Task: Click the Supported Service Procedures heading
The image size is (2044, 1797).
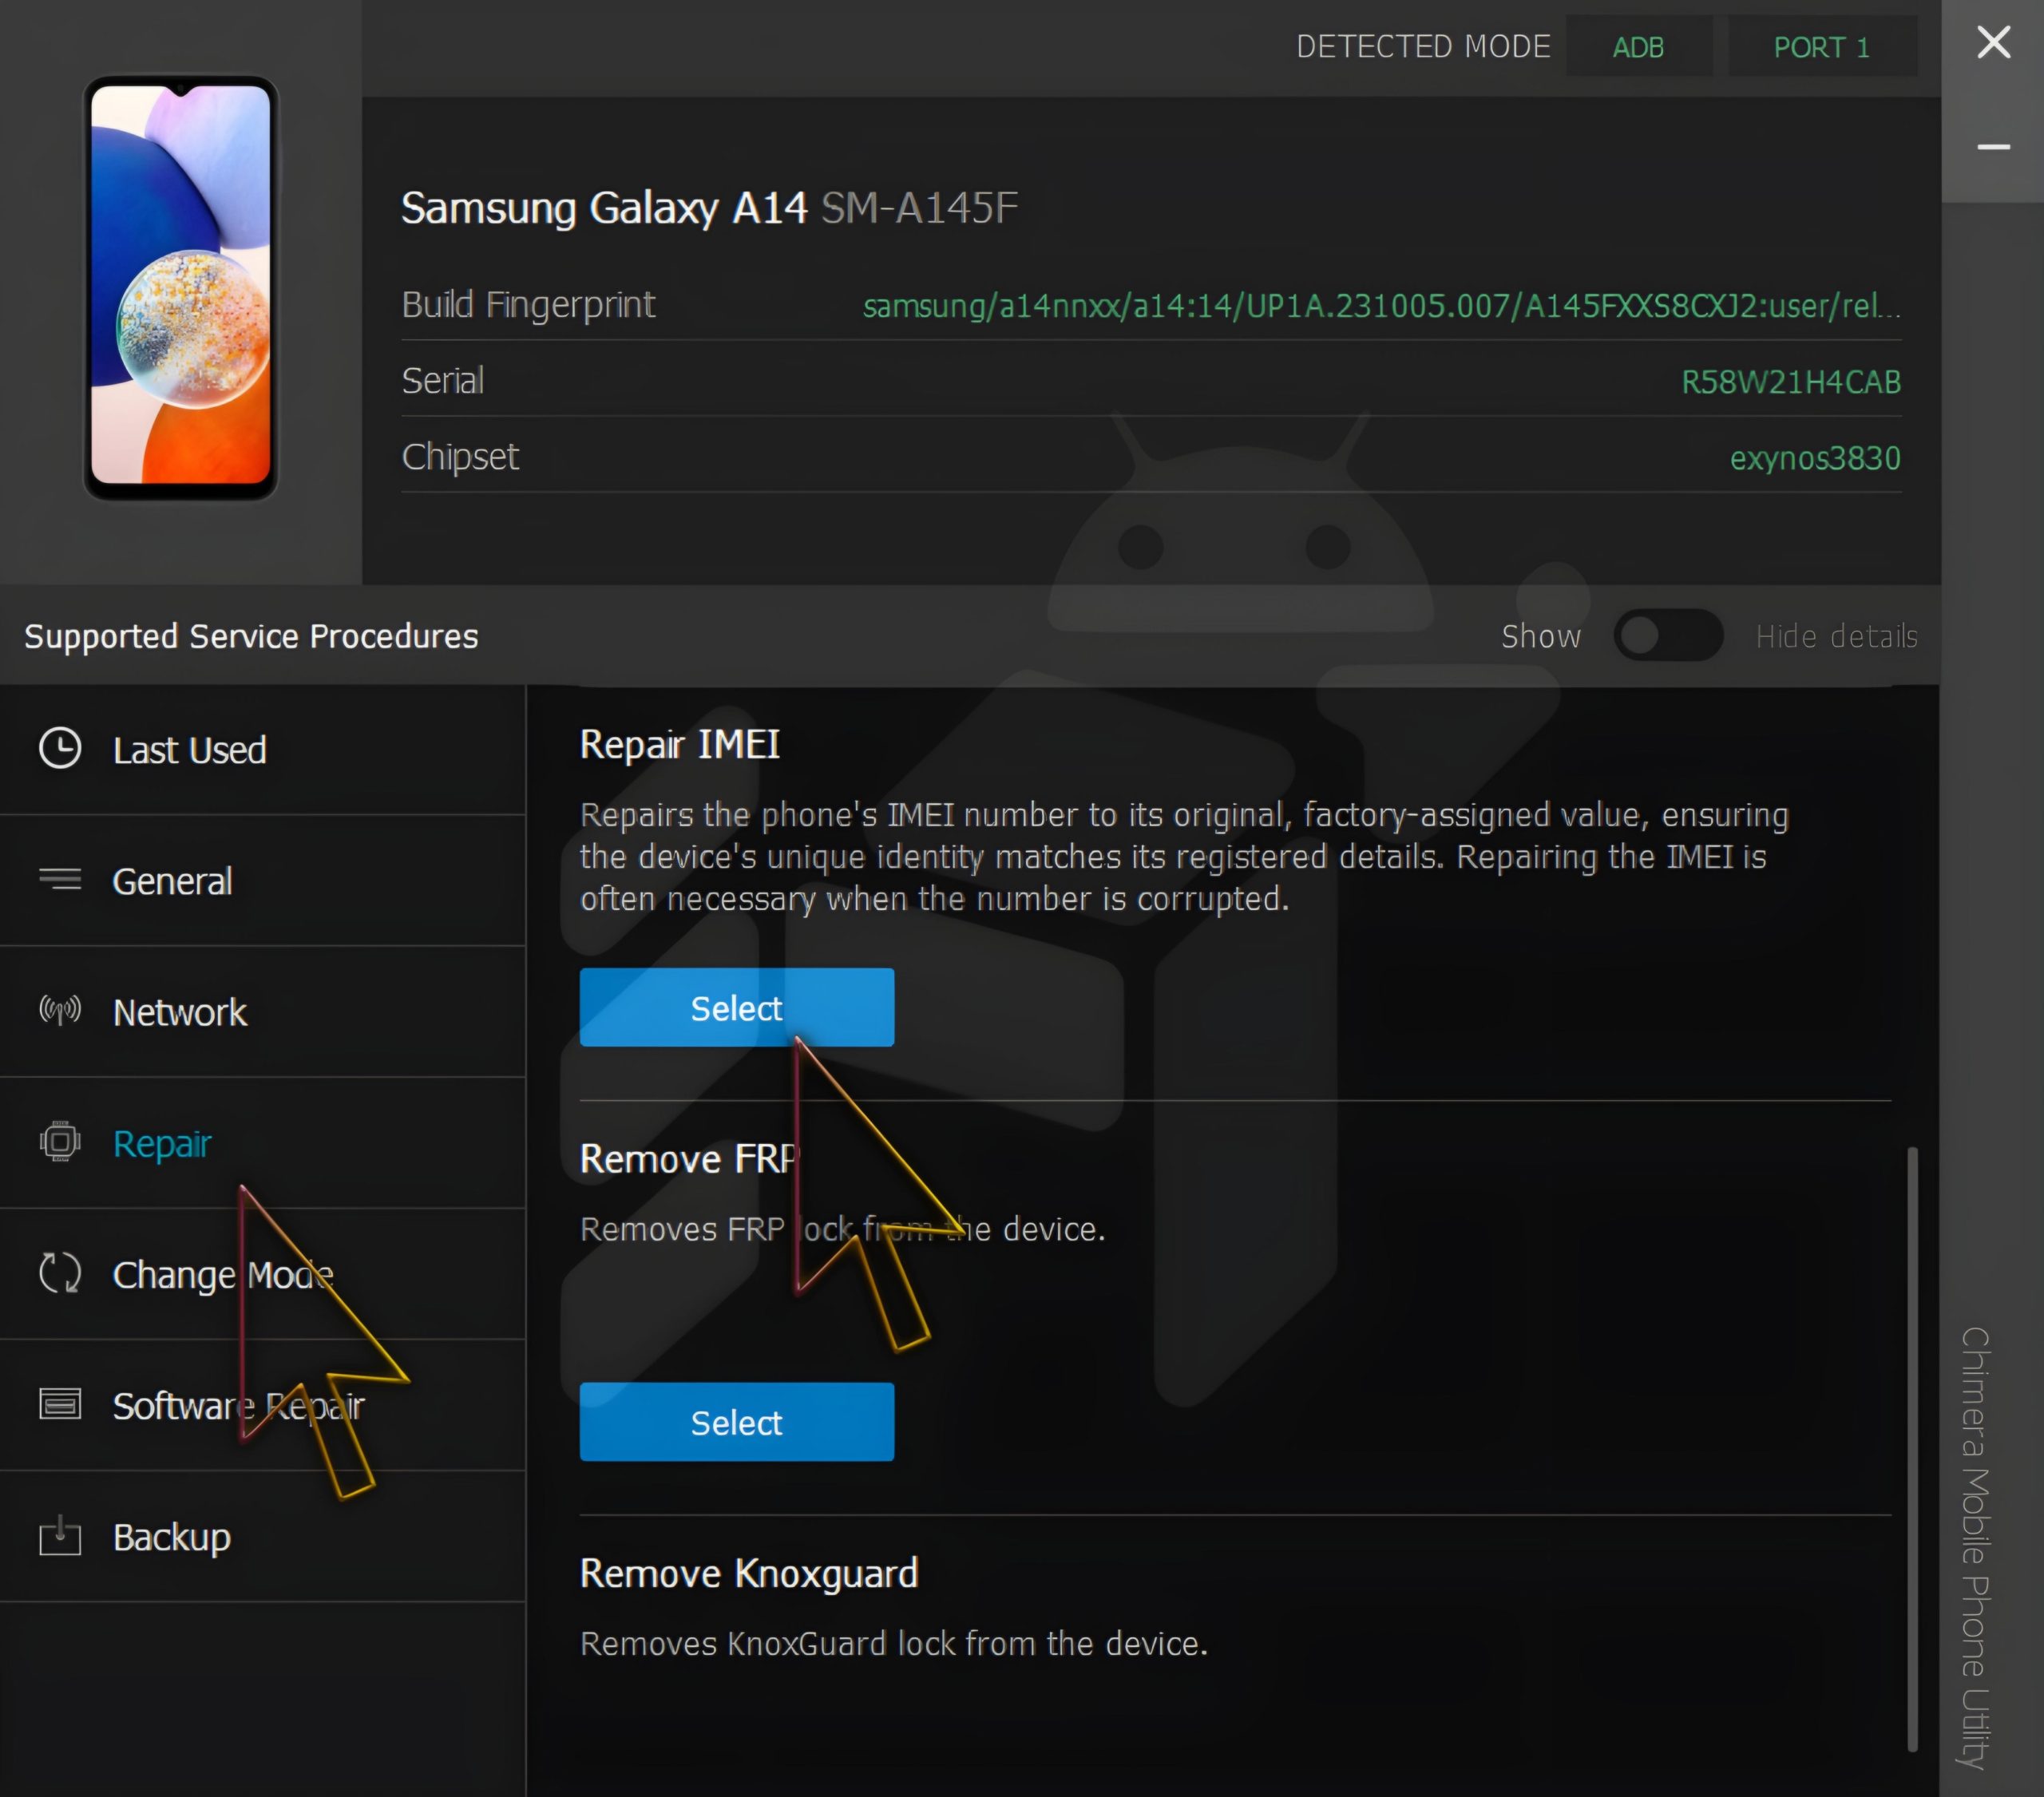Action: (251, 636)
